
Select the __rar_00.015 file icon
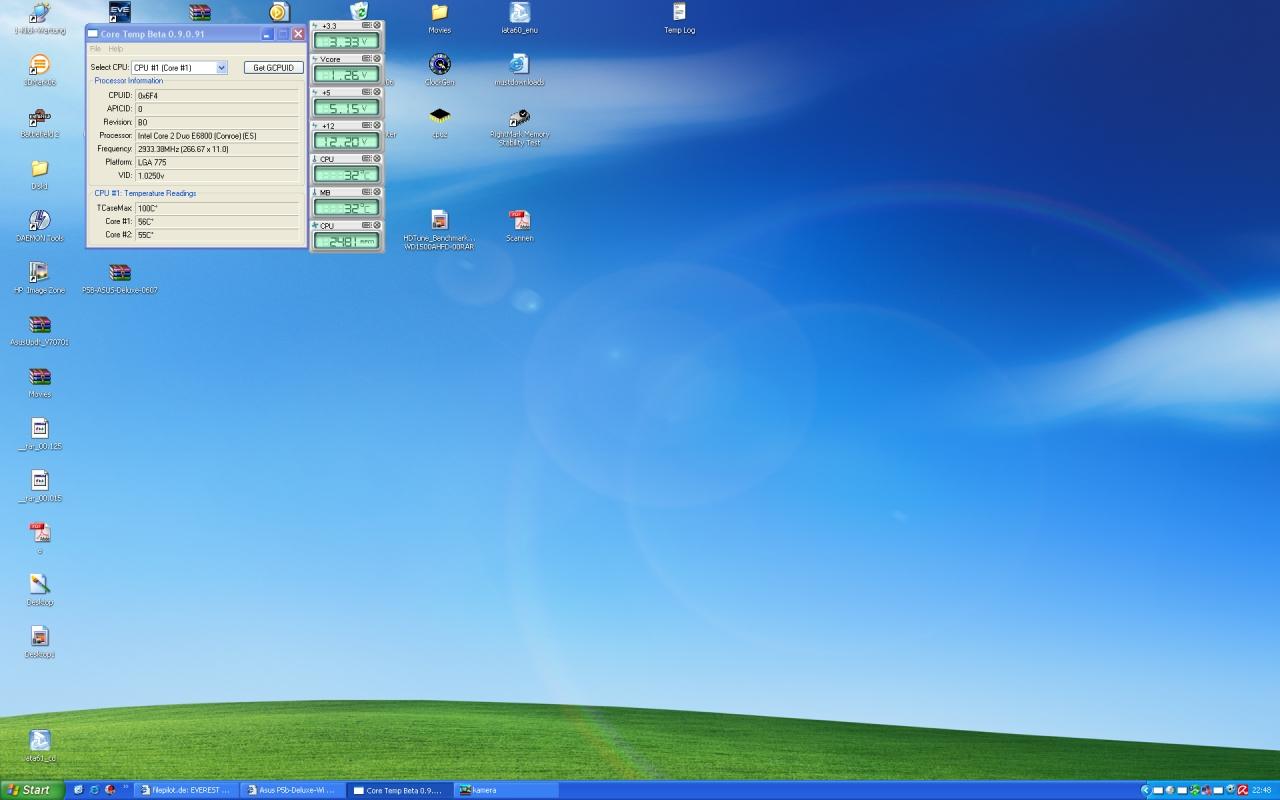(40, 486)
